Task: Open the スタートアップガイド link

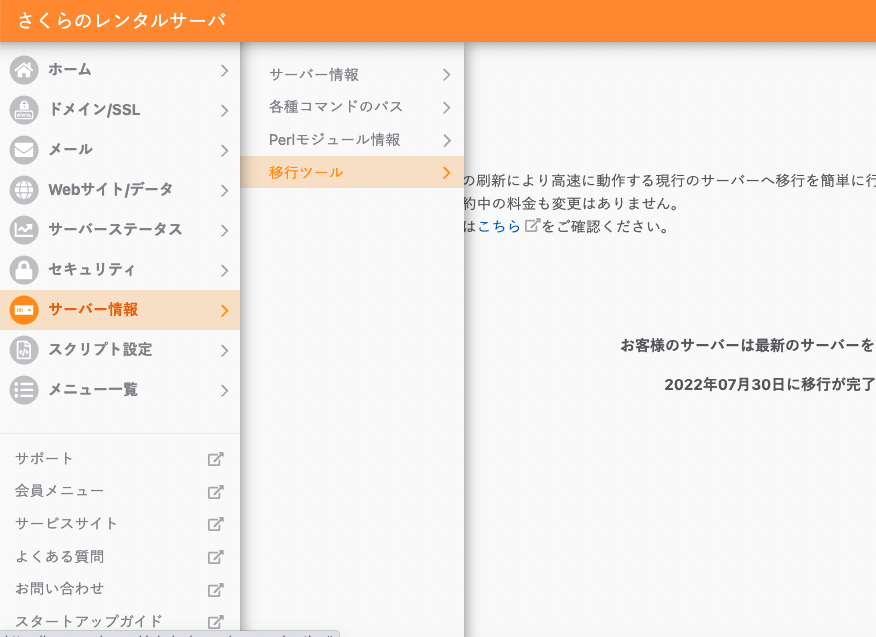Action: tap(88, 621)
